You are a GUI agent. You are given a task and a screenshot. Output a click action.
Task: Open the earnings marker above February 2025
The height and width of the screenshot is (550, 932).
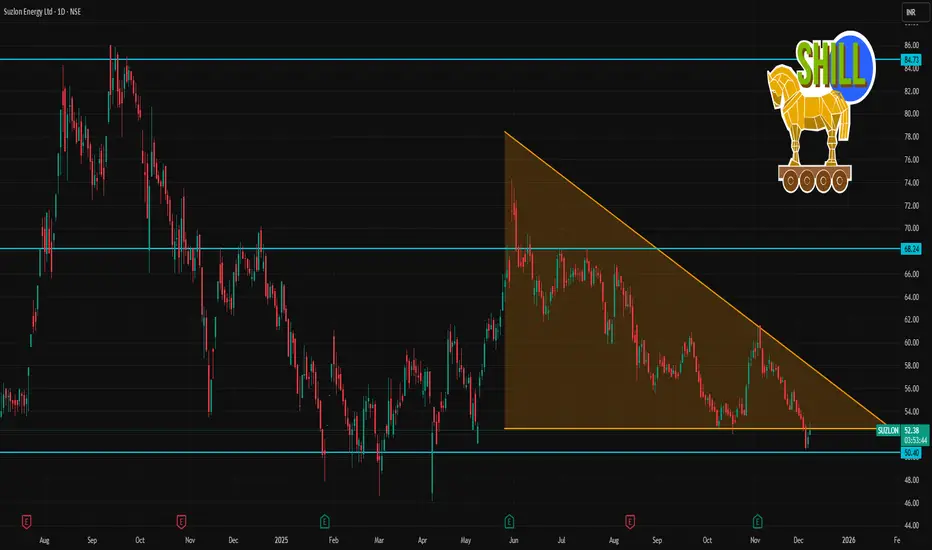tap(325, 522)
